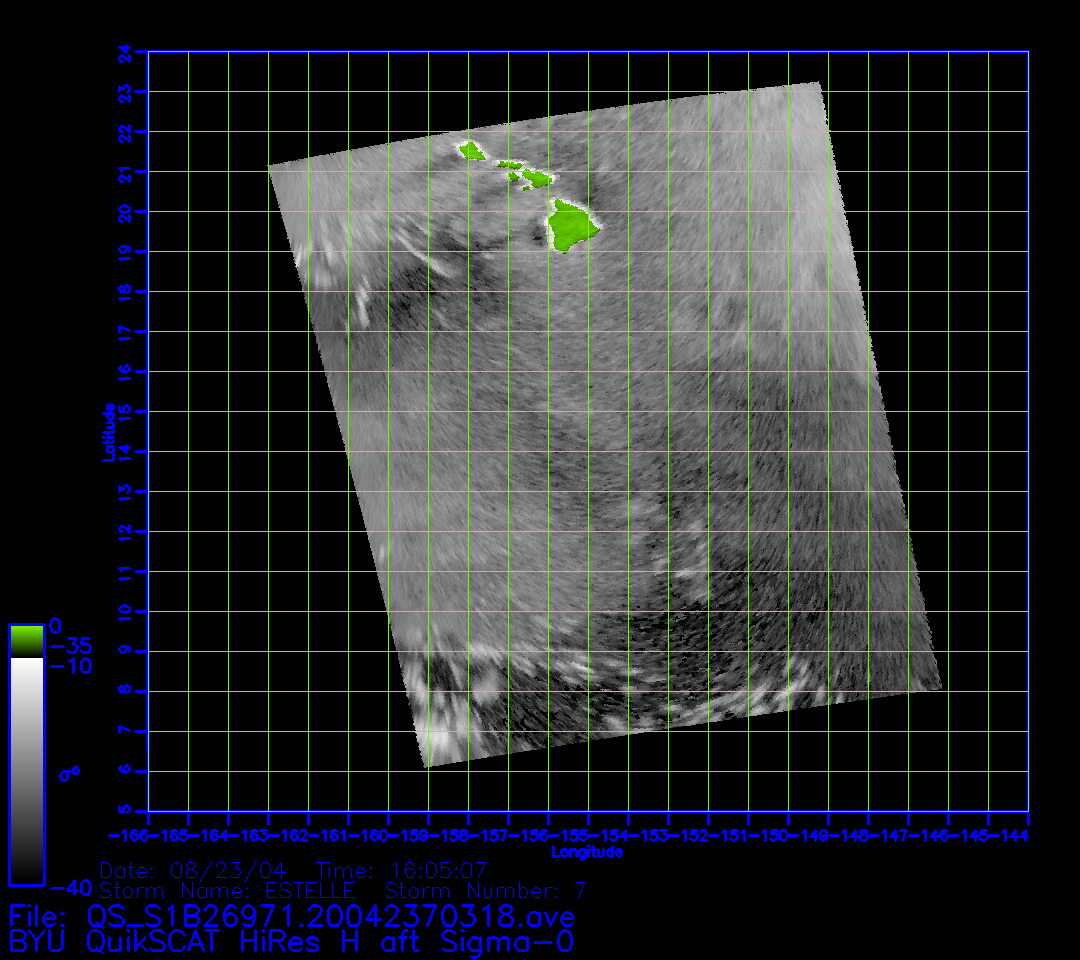Click the Time 16:05:07 label

402,869
